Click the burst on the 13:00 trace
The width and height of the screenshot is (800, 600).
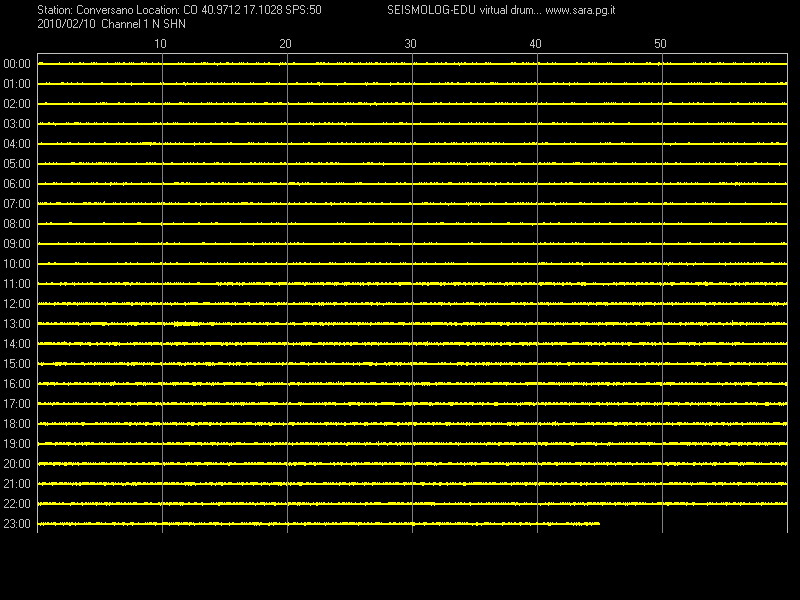[186, 323]
